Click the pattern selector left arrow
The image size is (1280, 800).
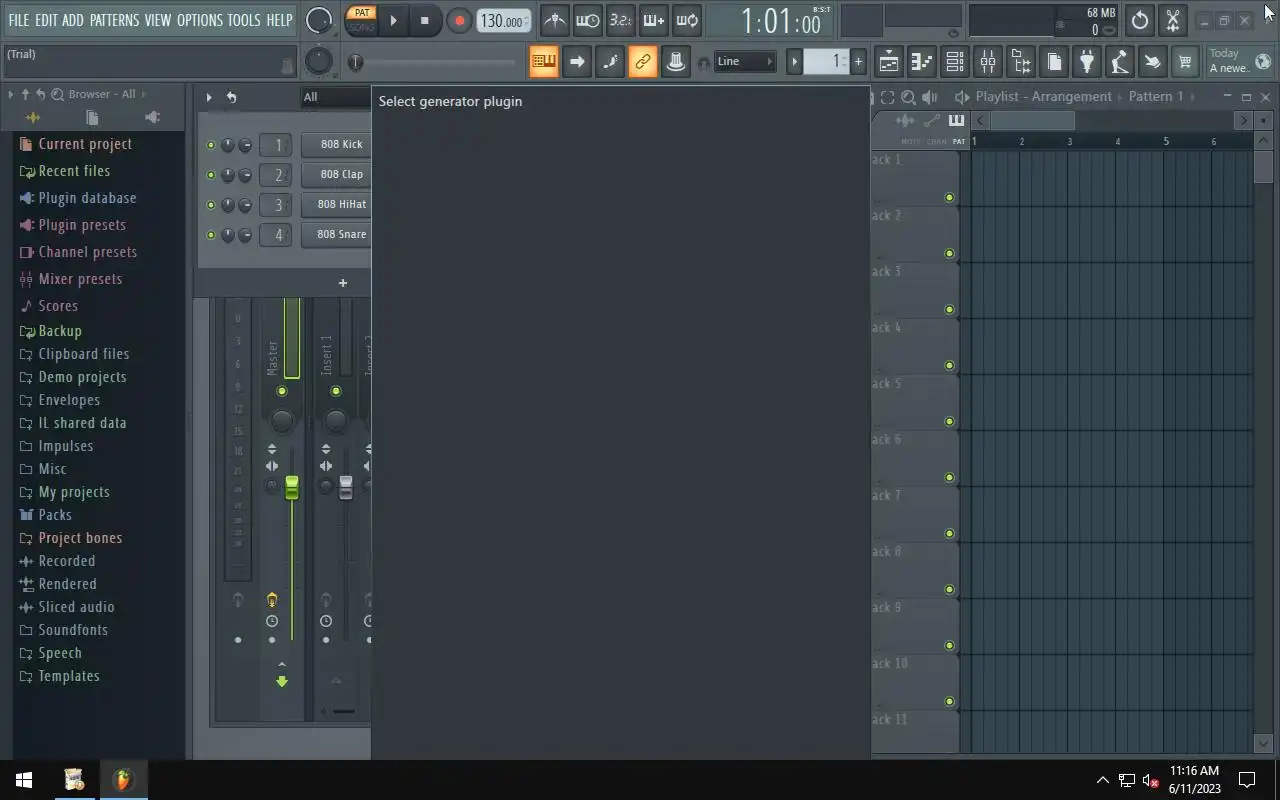click(x=795, y=62)
